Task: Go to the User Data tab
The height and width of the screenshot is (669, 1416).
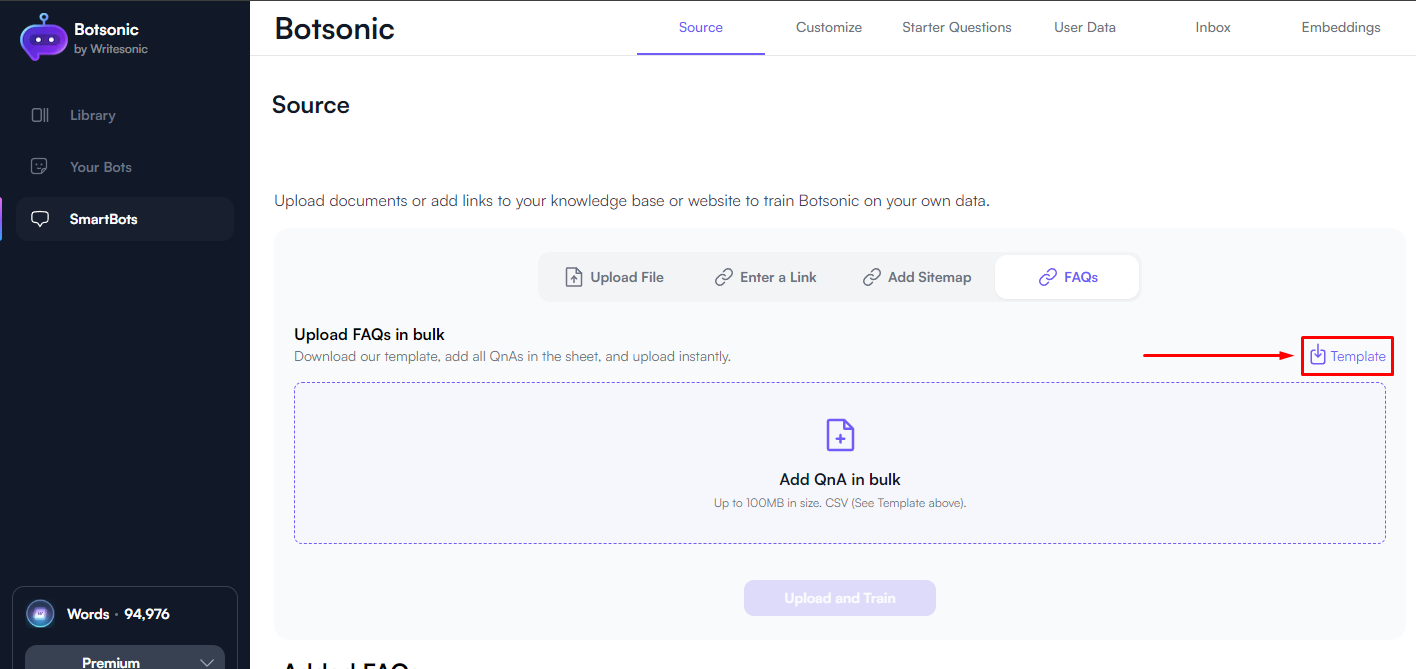Action: coord(1085,27)
